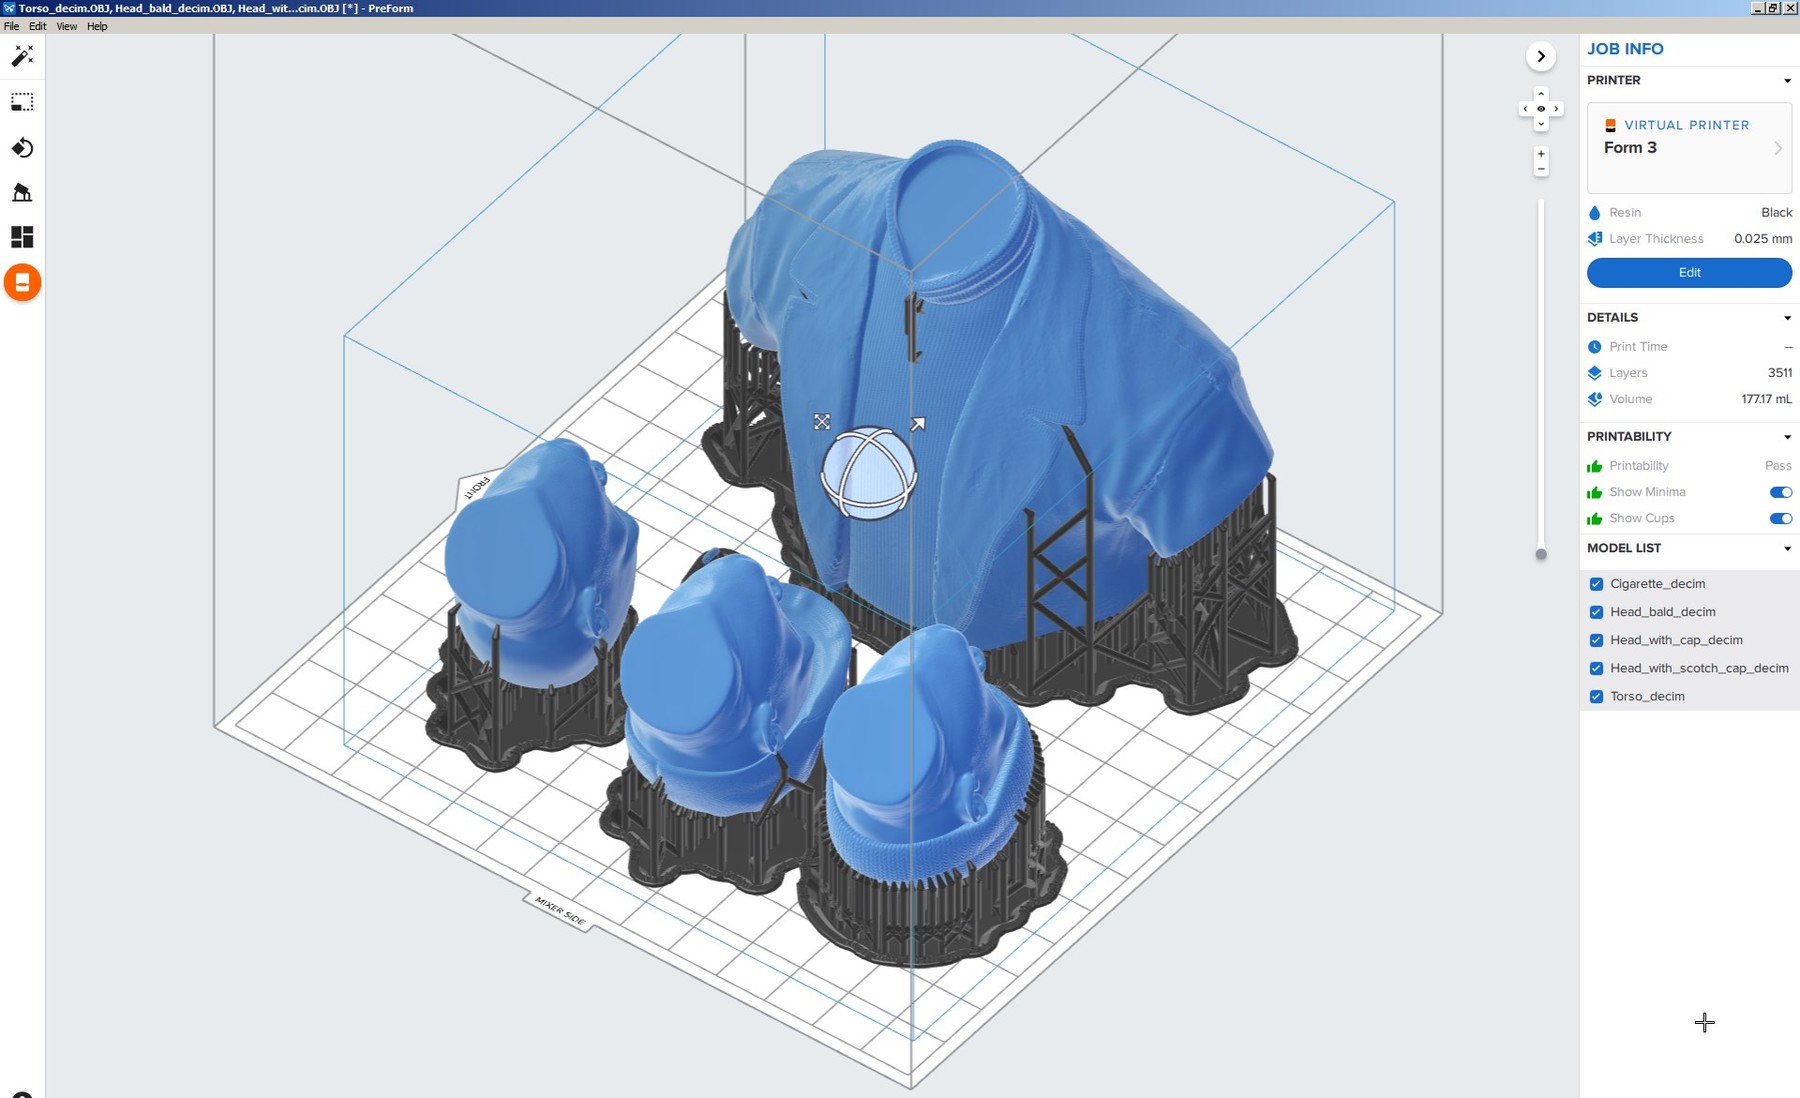Screen dimensions: 1800x1098
Task: Open the Layout tool
Action: [x=22, y=237]
